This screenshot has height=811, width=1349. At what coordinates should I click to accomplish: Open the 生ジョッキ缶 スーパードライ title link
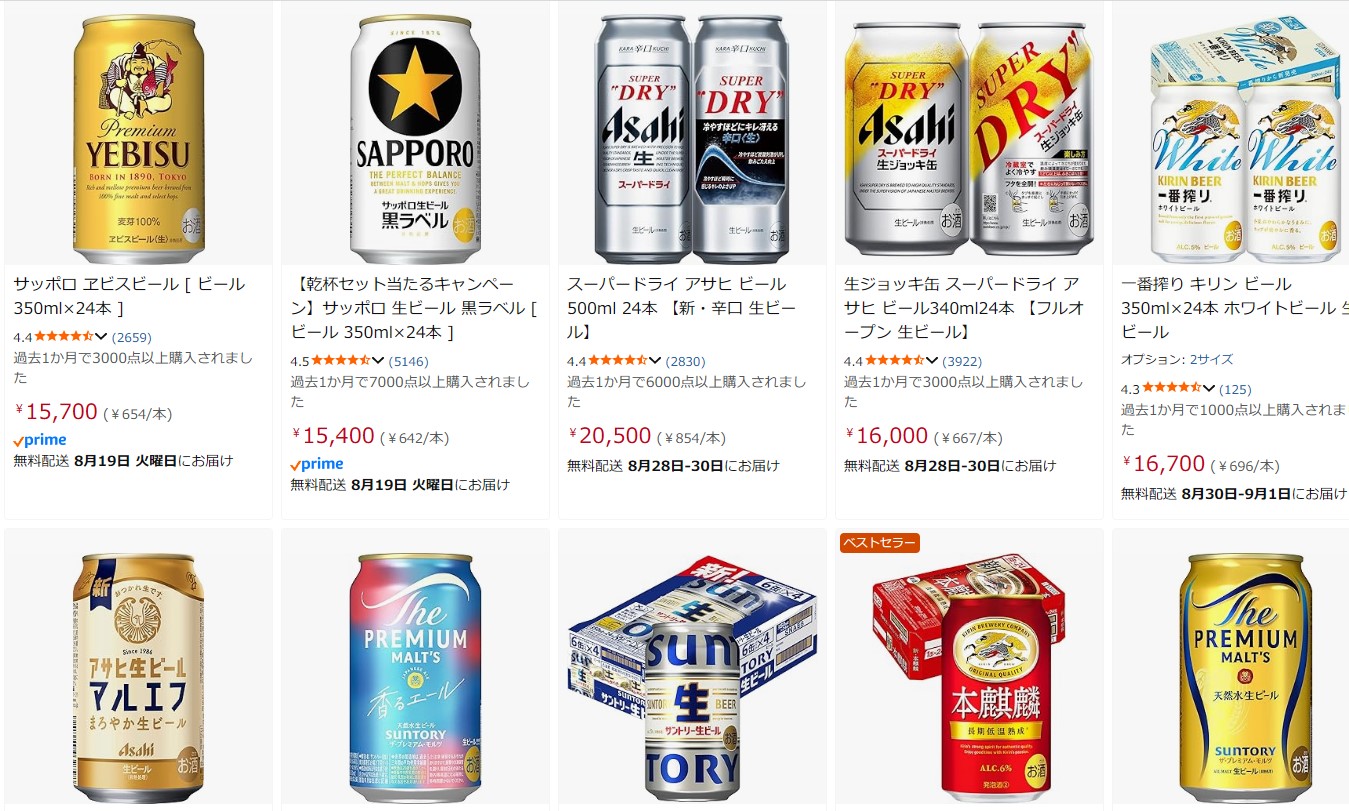coord(962,308)
